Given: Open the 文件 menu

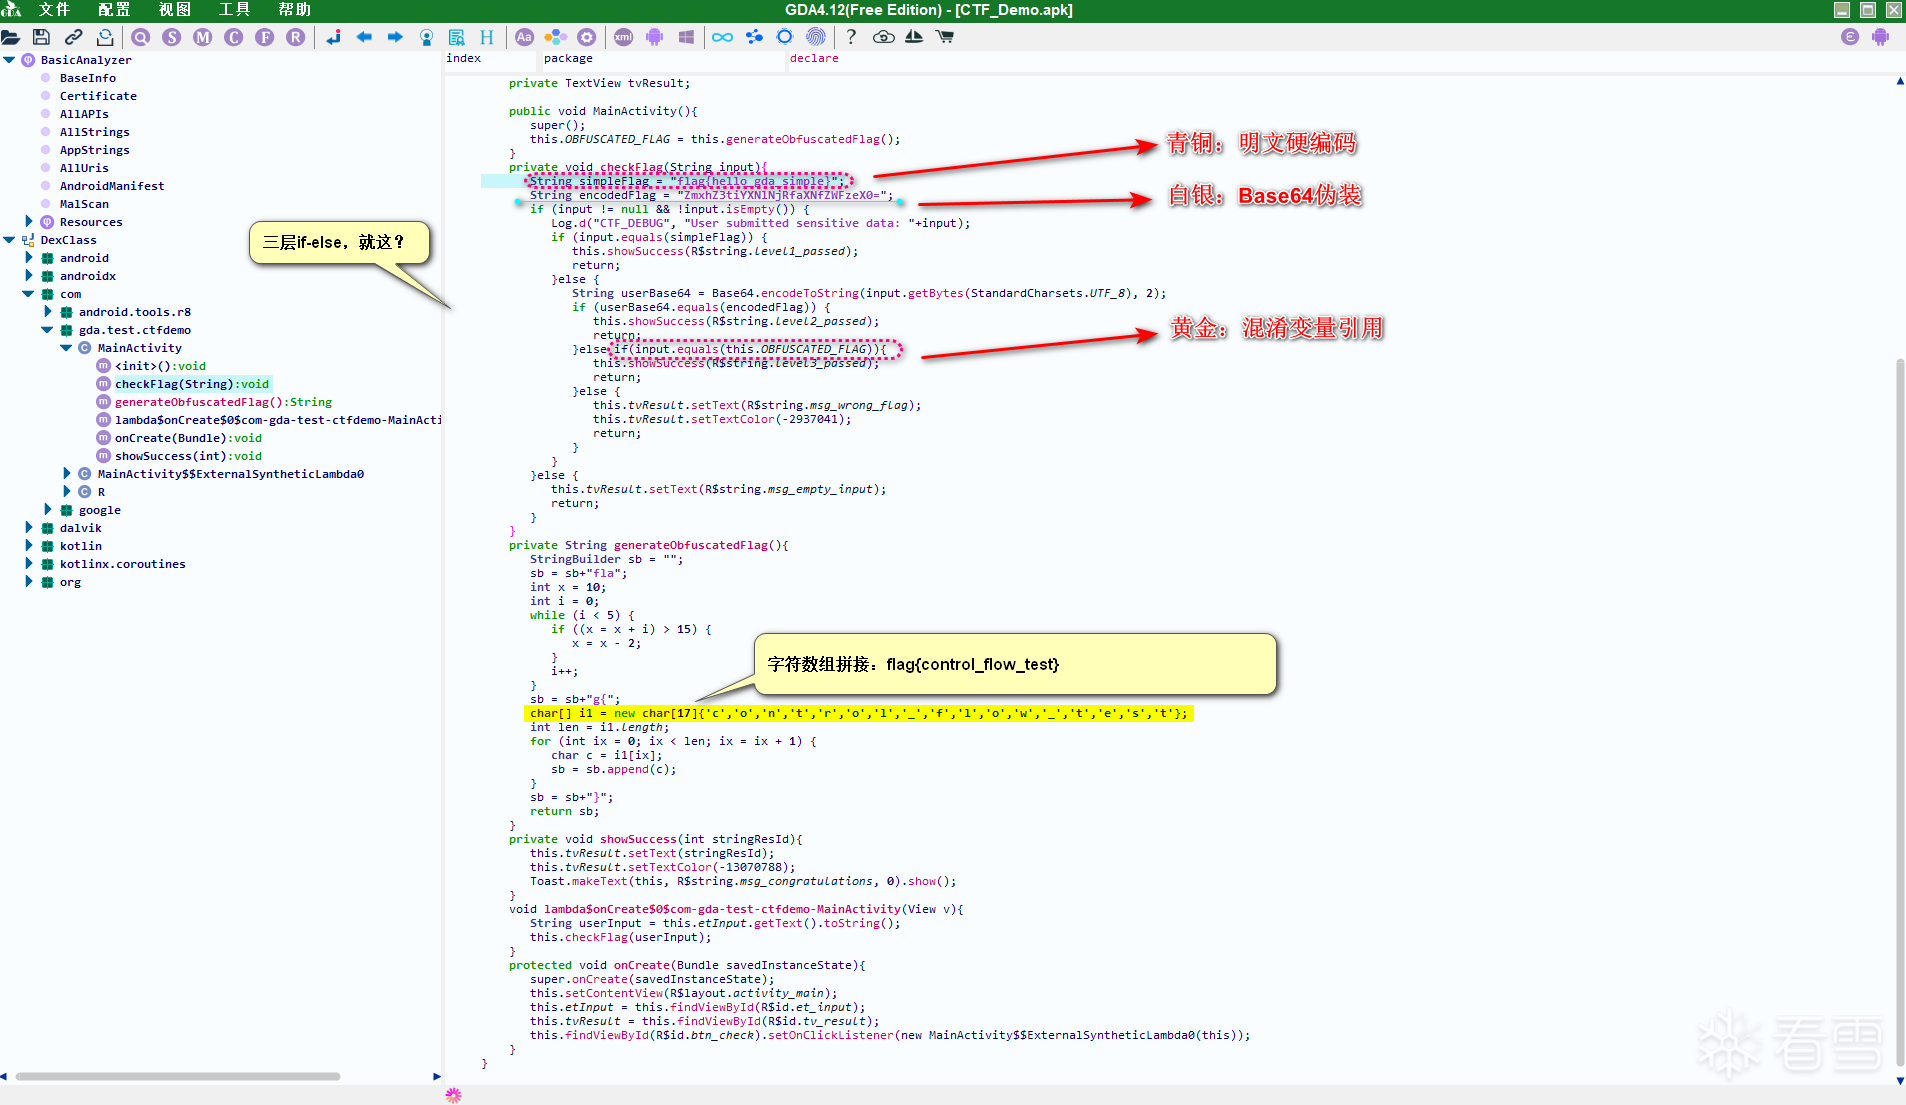Looking at the screenshot, I should tap(54, 10).
